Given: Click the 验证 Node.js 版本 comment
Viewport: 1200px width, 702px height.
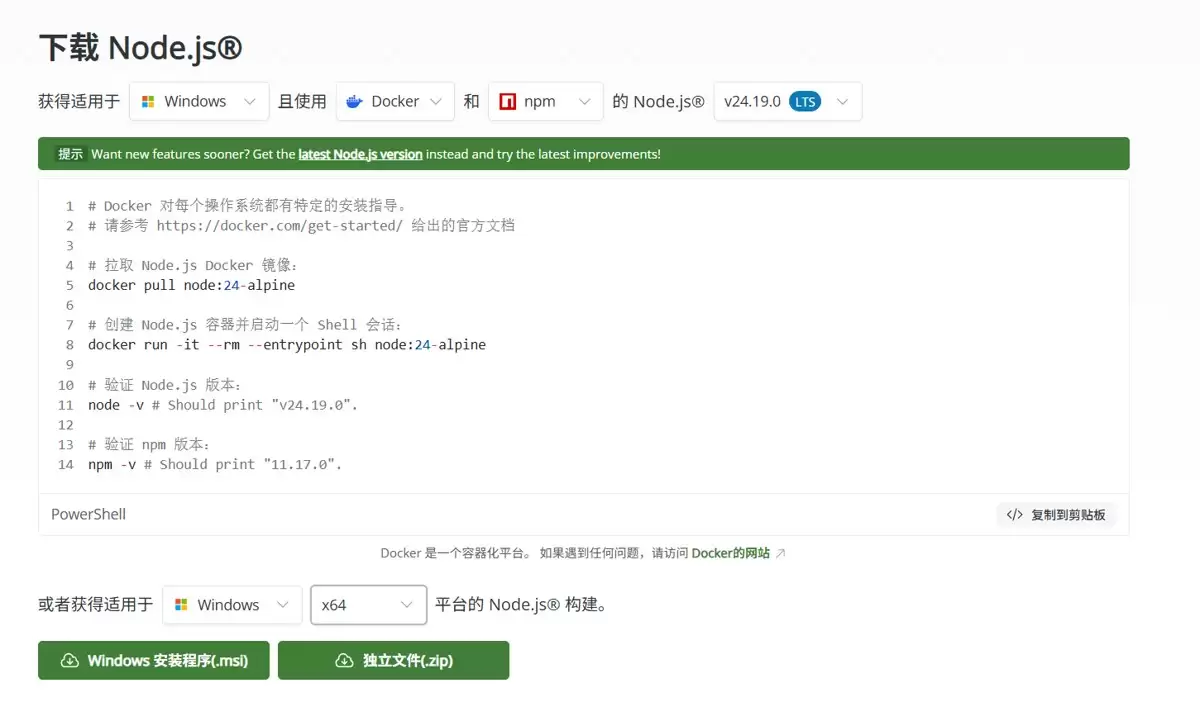Looking at the screenshot, I should pyautogui.click(x=165, y=385).
